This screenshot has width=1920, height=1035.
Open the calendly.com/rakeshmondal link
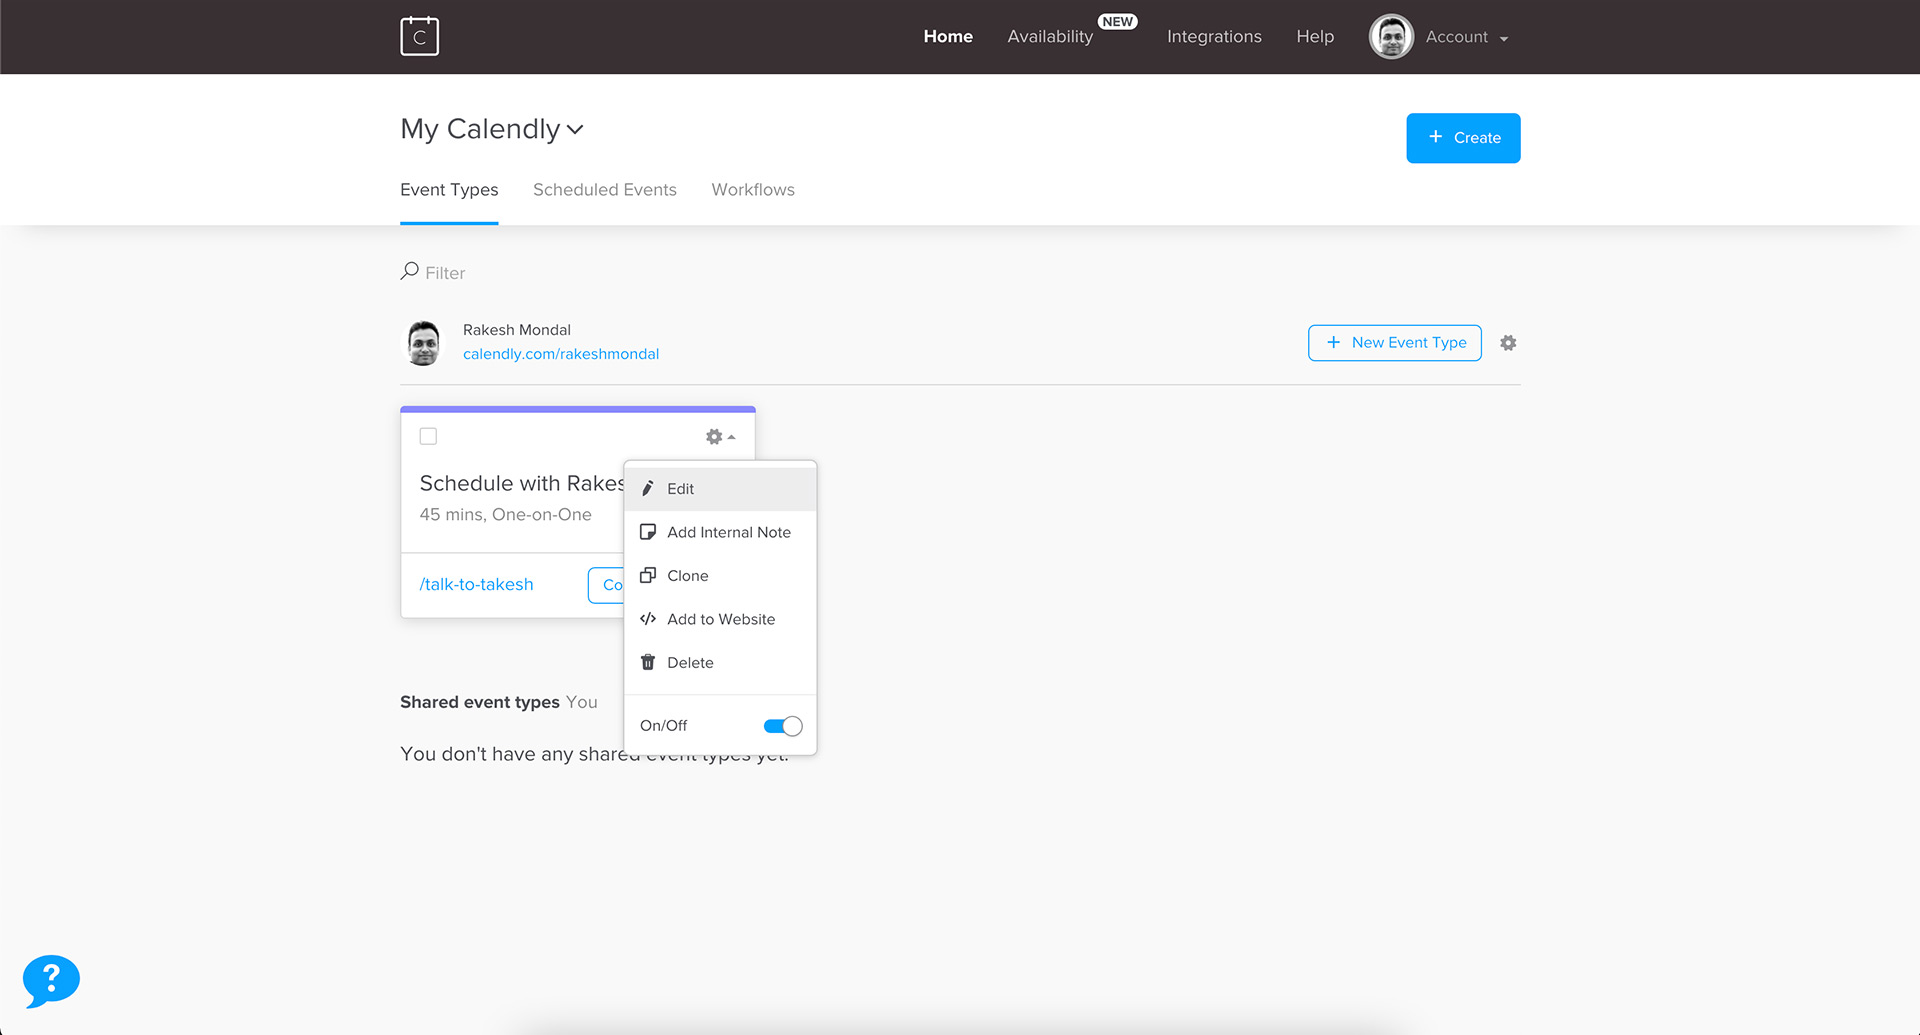(560, 354)
